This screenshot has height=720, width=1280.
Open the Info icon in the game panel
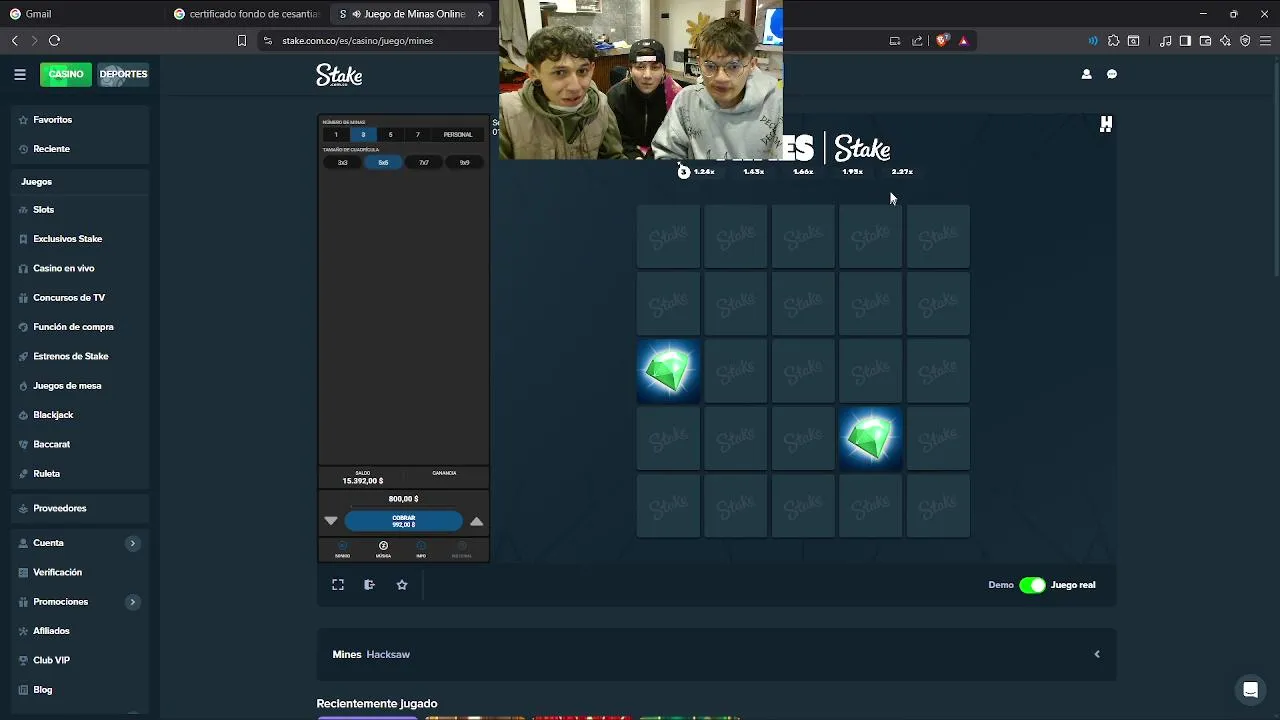point(421,549)
